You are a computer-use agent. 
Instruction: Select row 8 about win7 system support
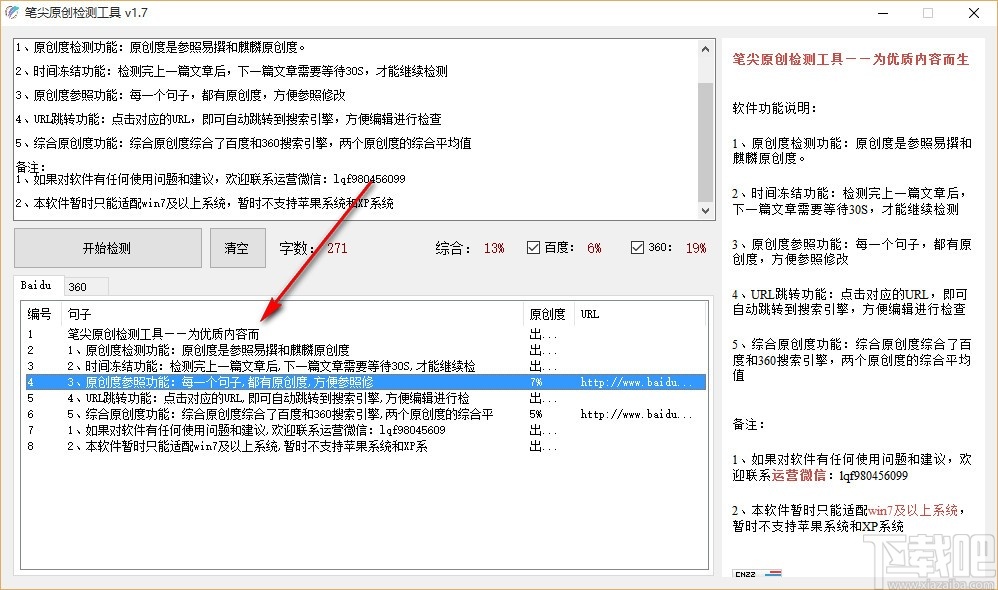[365, 446]
